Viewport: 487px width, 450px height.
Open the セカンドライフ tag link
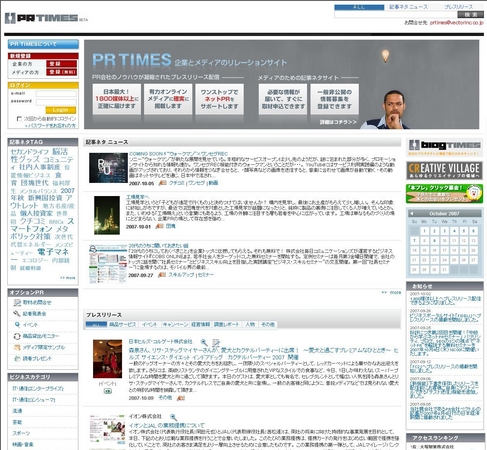[x=30, y=152]
